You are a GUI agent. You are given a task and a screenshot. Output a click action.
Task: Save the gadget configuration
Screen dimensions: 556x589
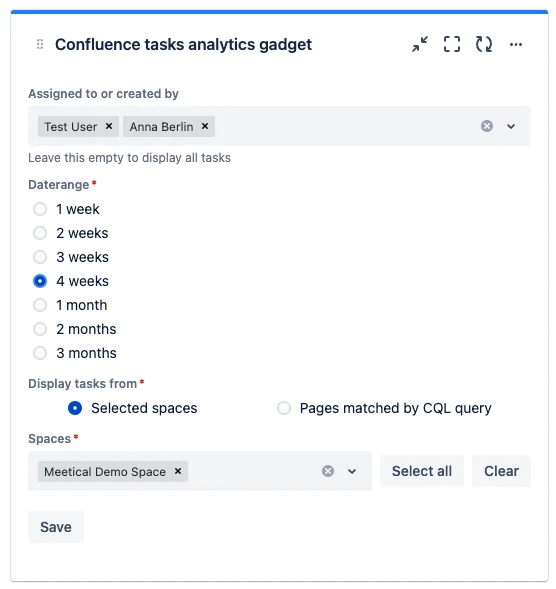click(56, 527)
